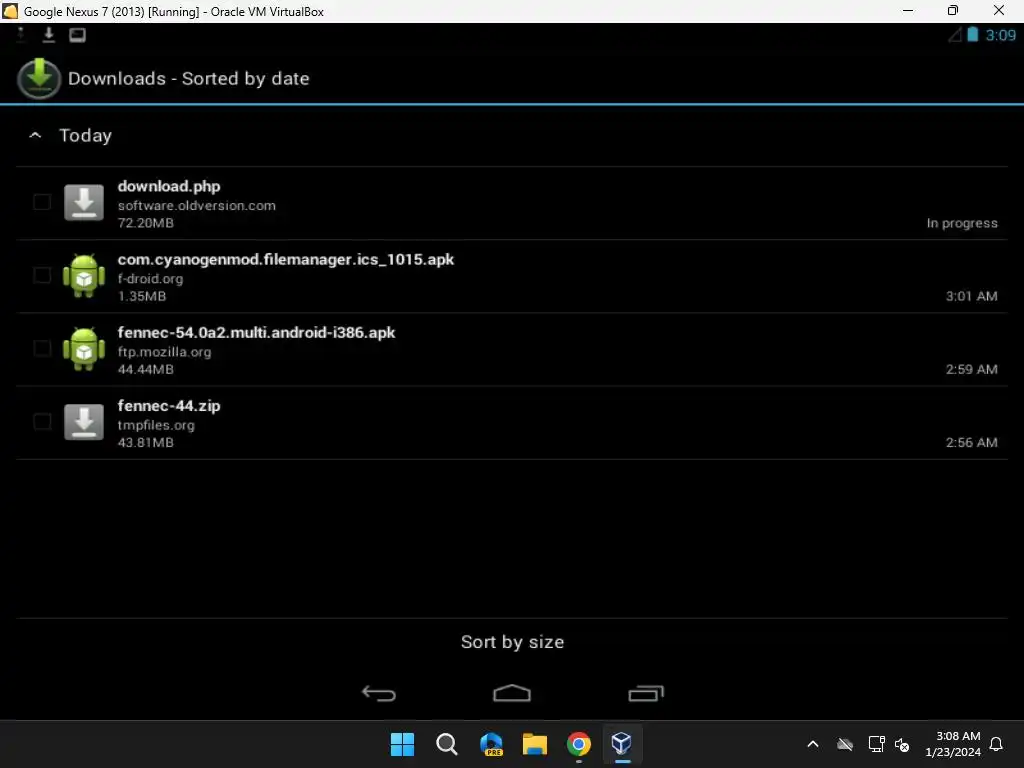Click software.oldversion.com source text
Screen dimensions: 1024x768
[197, 205]
